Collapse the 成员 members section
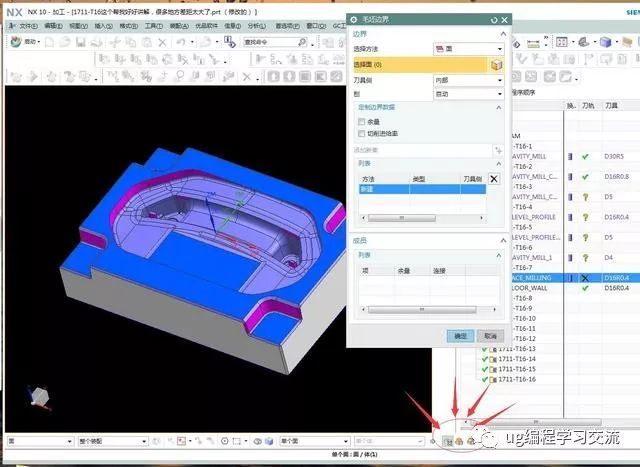Viewport: 640px width, 467px height. (x=503, y=240)
